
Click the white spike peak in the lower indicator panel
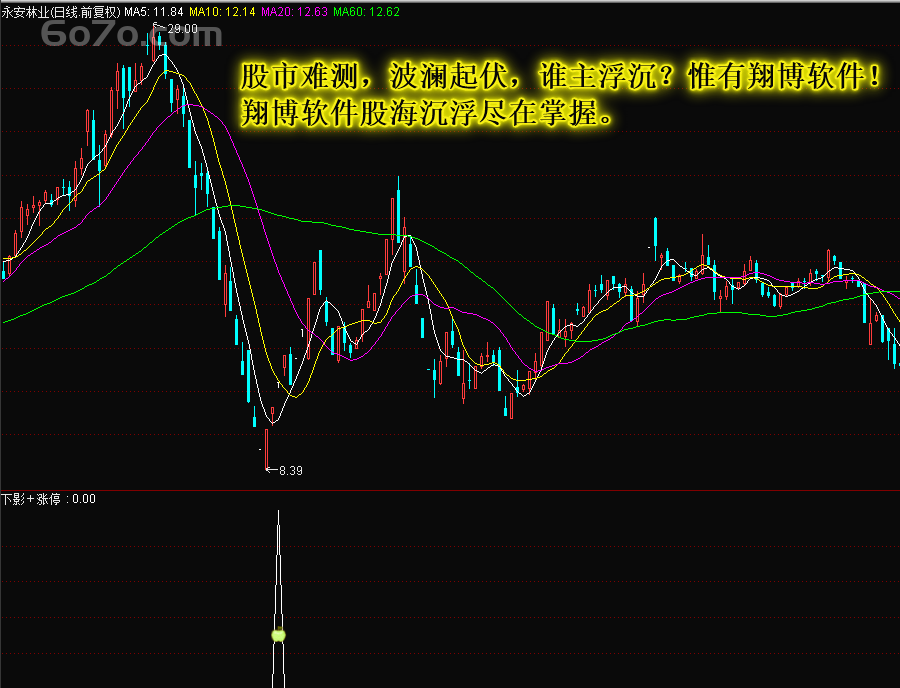[x=278, y=512]
